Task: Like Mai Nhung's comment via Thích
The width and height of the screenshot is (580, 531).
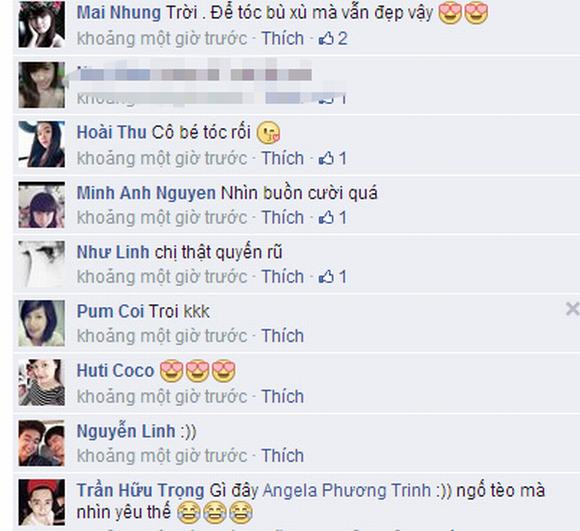Action: click(283, 38)
